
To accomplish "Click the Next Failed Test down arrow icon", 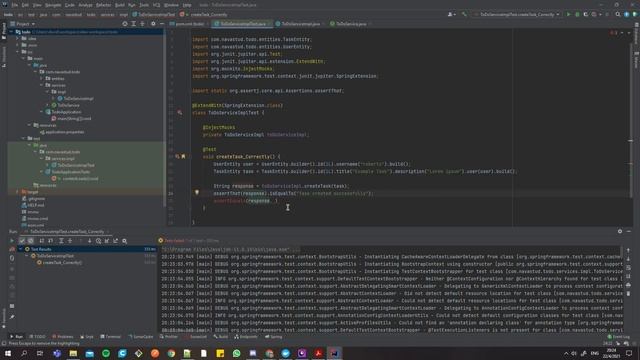I will click(x=89, y=241).
